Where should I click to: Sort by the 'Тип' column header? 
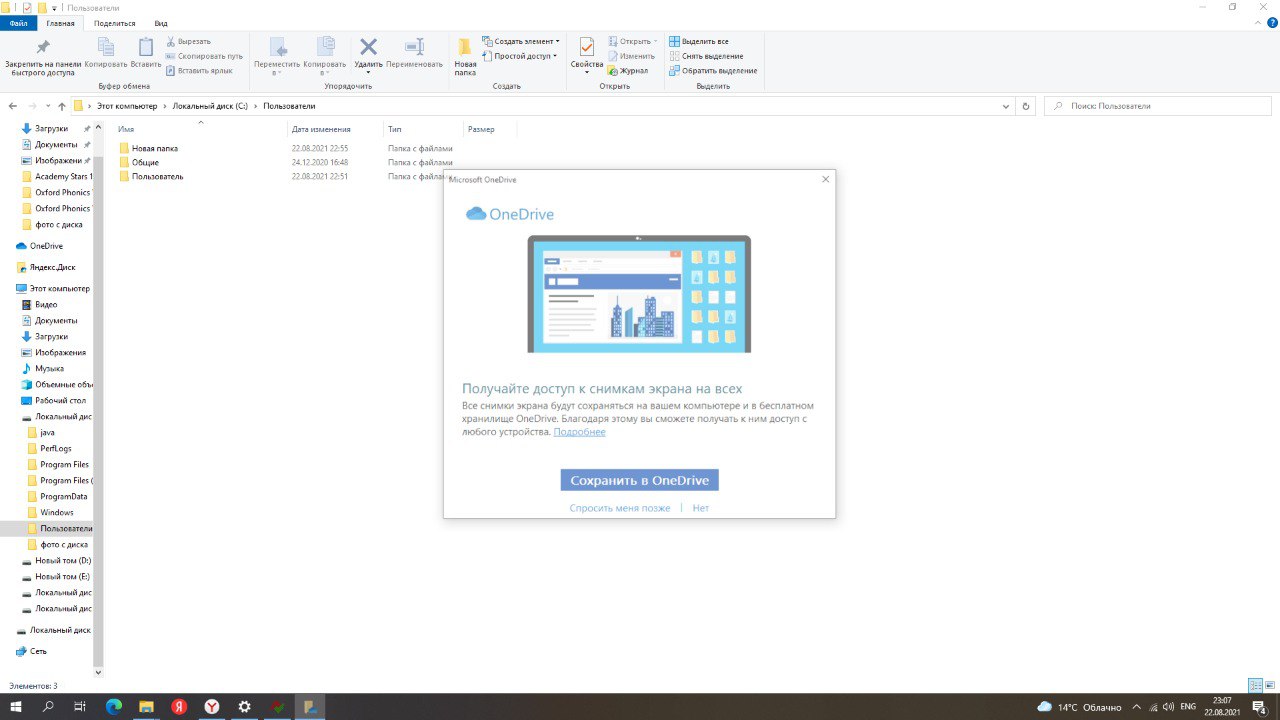[395, 129]
